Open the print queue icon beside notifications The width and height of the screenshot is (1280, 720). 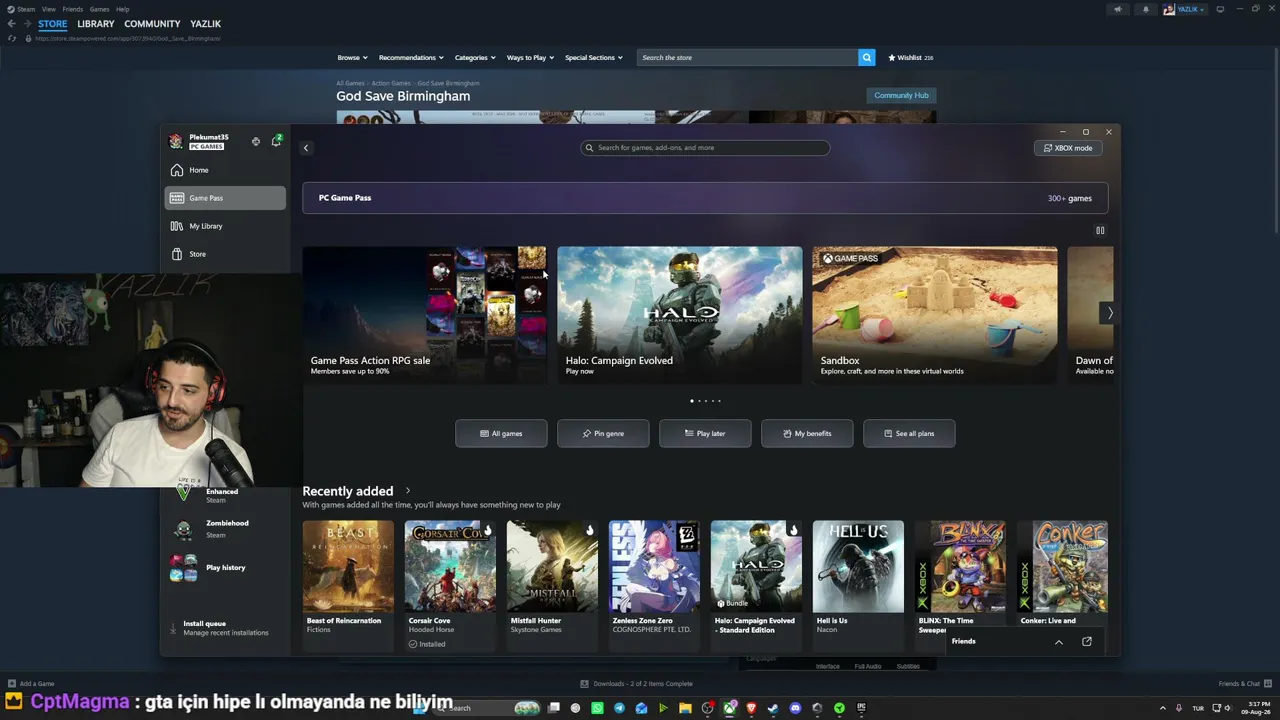(256, 142)
